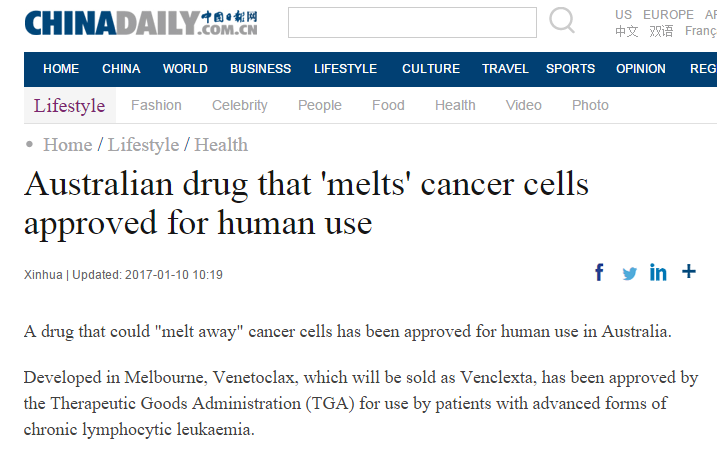Switch to Chinese 中文 language version

point(626,31)
